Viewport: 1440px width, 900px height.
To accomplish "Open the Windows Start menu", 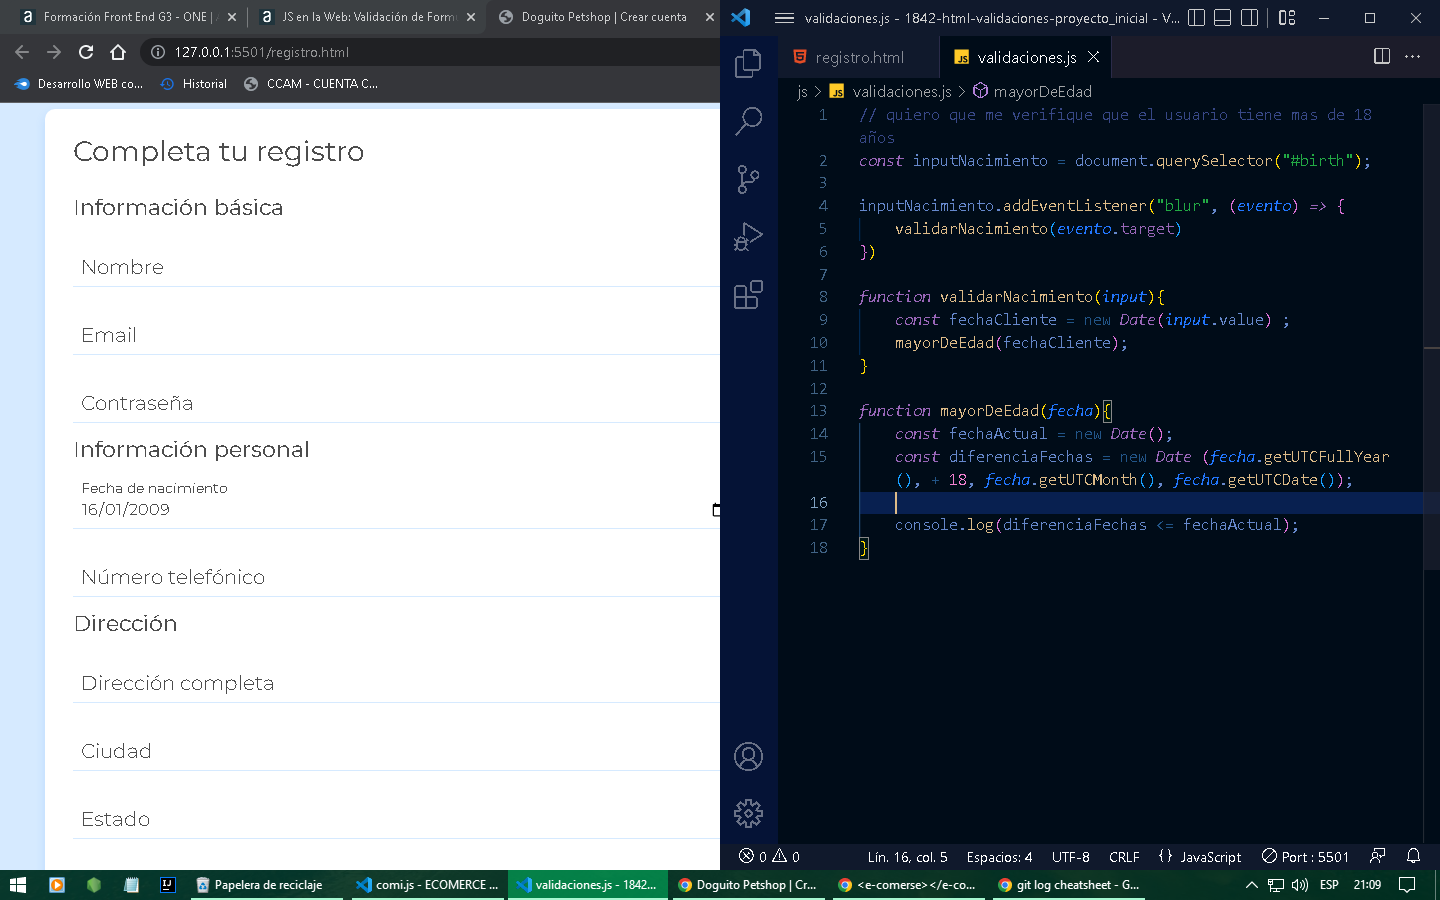I will click(18, 885).
